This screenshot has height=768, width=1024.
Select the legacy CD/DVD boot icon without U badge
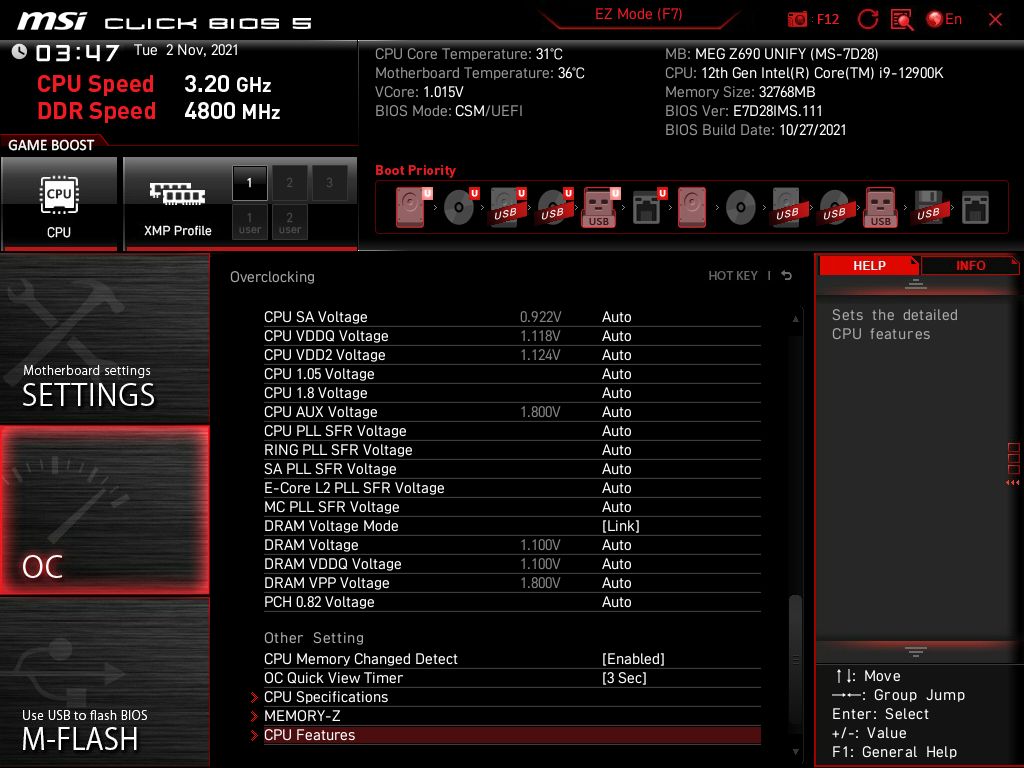(741, 208)
